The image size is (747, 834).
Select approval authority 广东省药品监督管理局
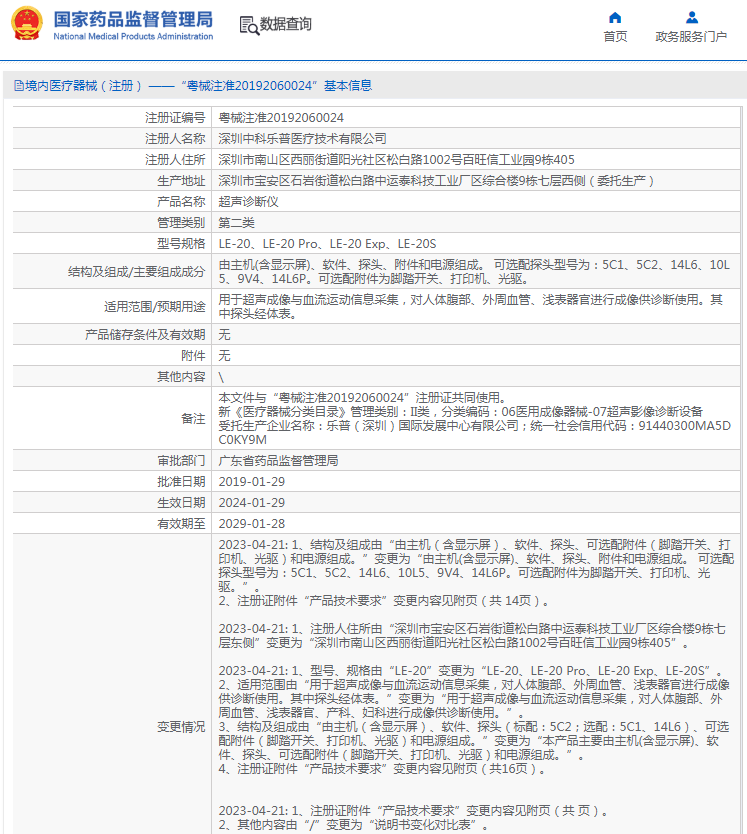[278, 461]
